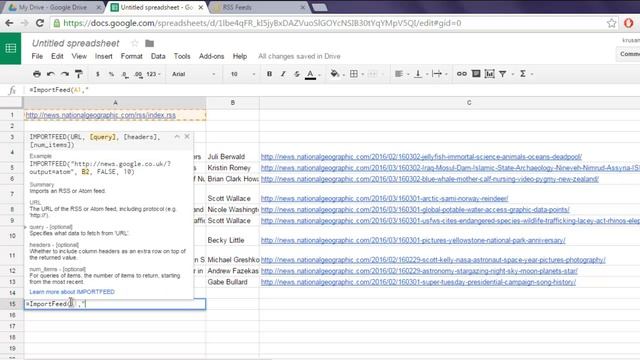Undo the last action
Viewport: 640px width, 360px height.
coord(51,74)
